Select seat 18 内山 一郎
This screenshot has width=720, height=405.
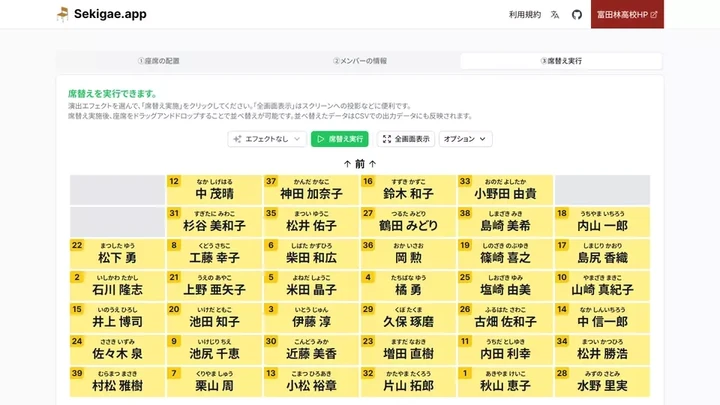(x=602, y=222)
